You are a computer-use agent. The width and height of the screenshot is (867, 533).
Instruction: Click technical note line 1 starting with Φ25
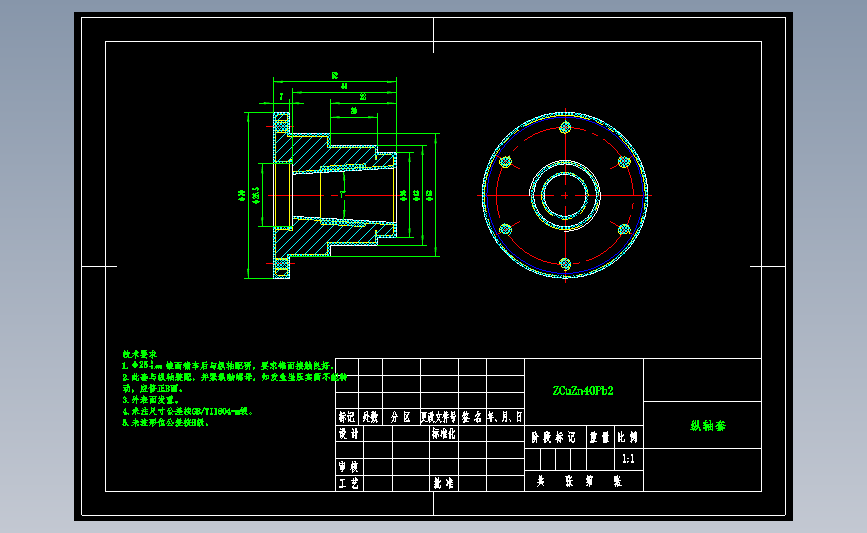[x=228, y=365]
